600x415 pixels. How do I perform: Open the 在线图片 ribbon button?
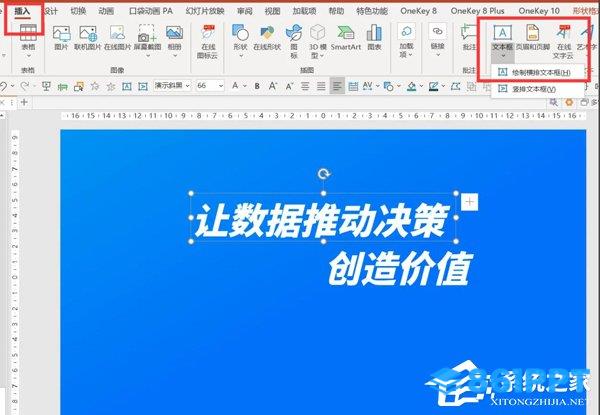coord(117,37)
